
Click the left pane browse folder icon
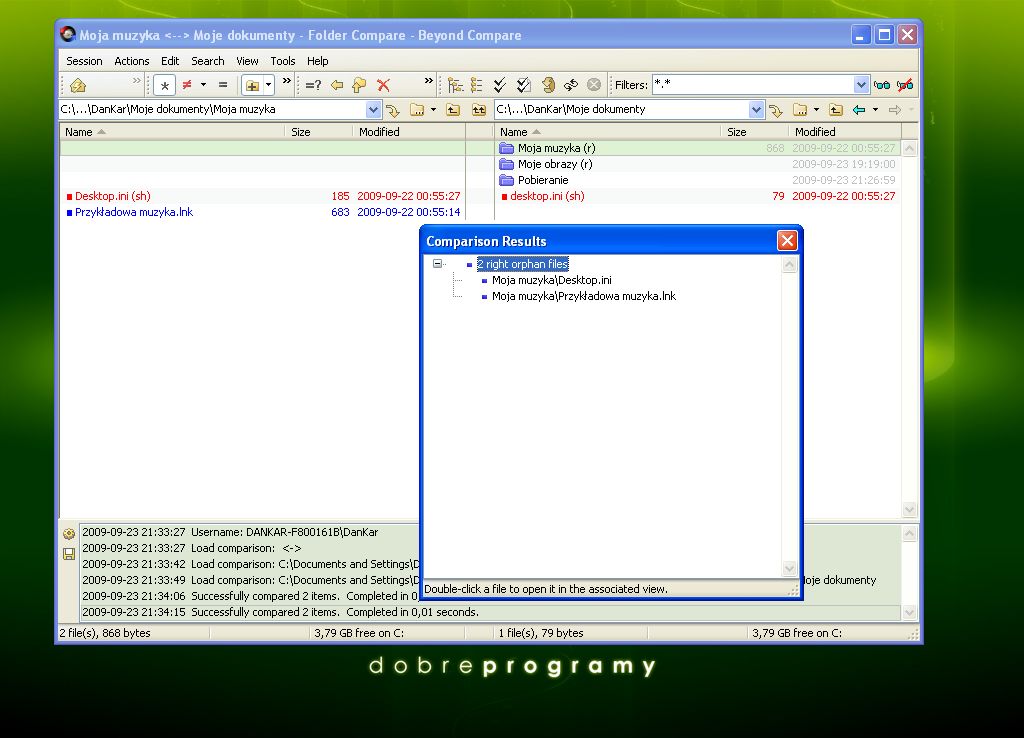point(417,110)
